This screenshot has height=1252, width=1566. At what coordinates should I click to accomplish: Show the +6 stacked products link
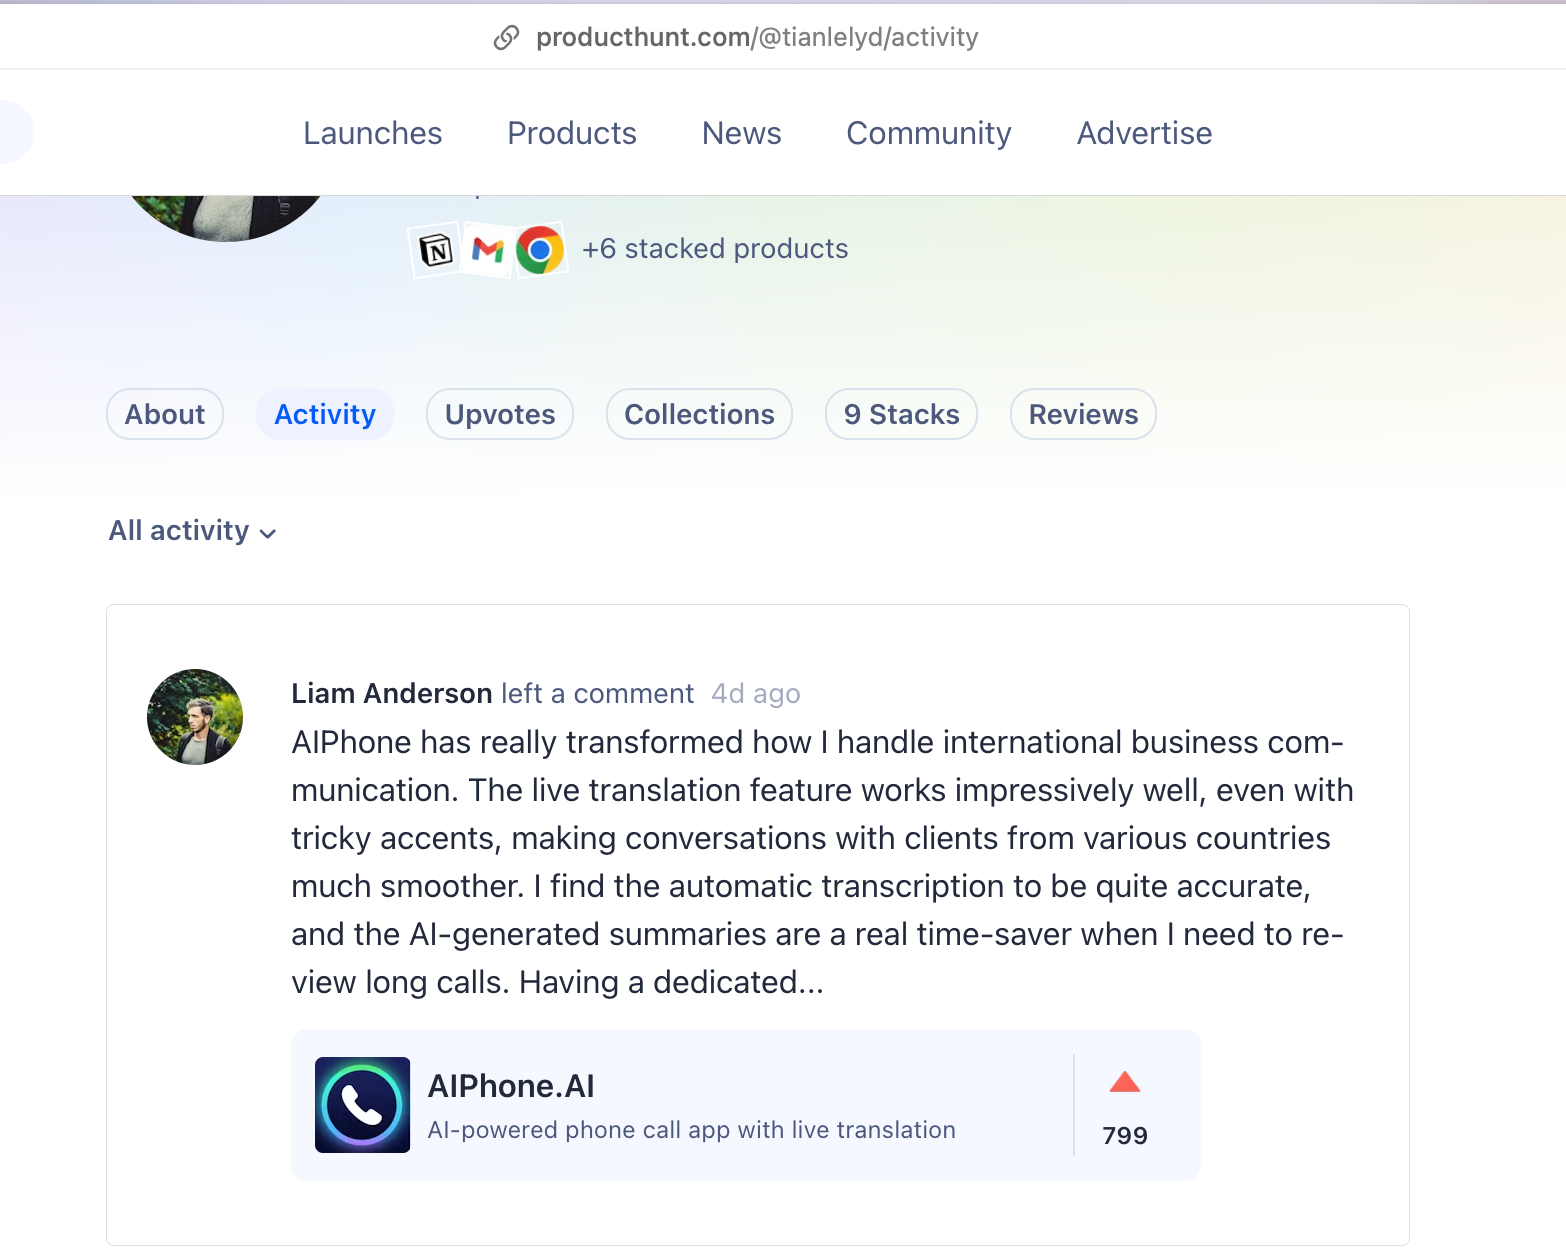pyautogui.click(x=715, y=249)
